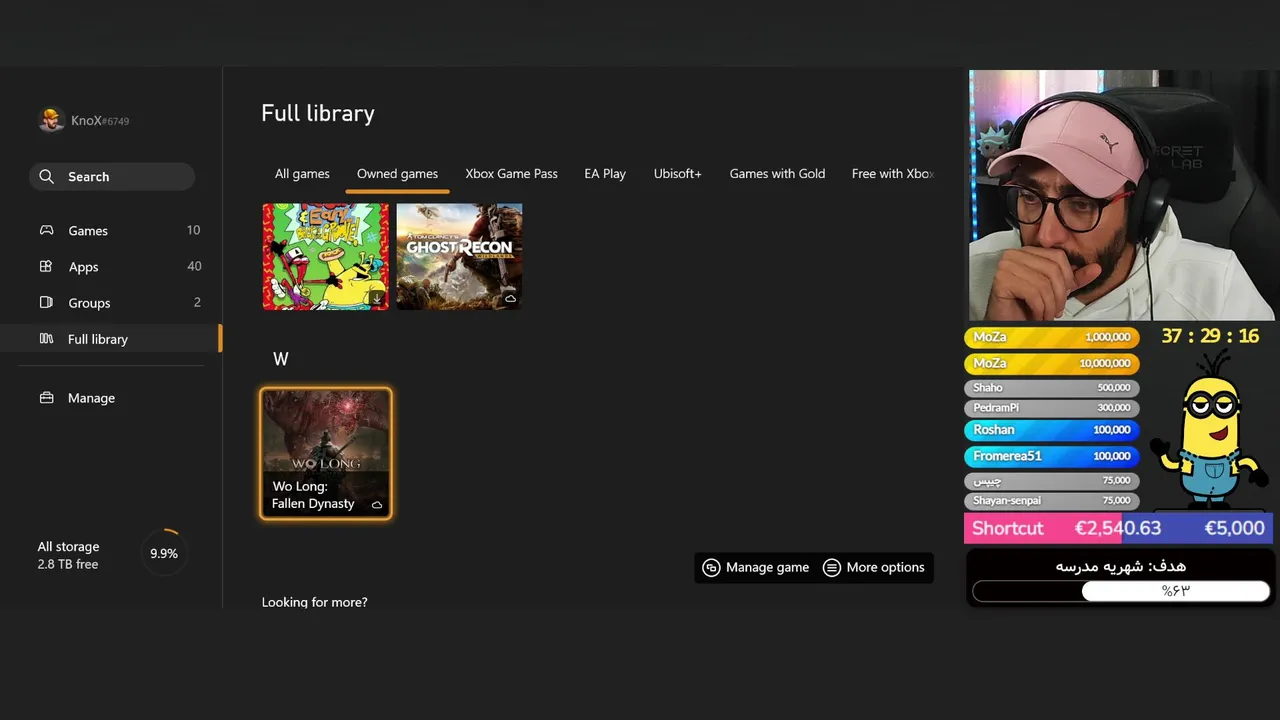Click the stream timer 37 : 29 : 16
The image size is (1280, 720).
tap(1210, 336)
